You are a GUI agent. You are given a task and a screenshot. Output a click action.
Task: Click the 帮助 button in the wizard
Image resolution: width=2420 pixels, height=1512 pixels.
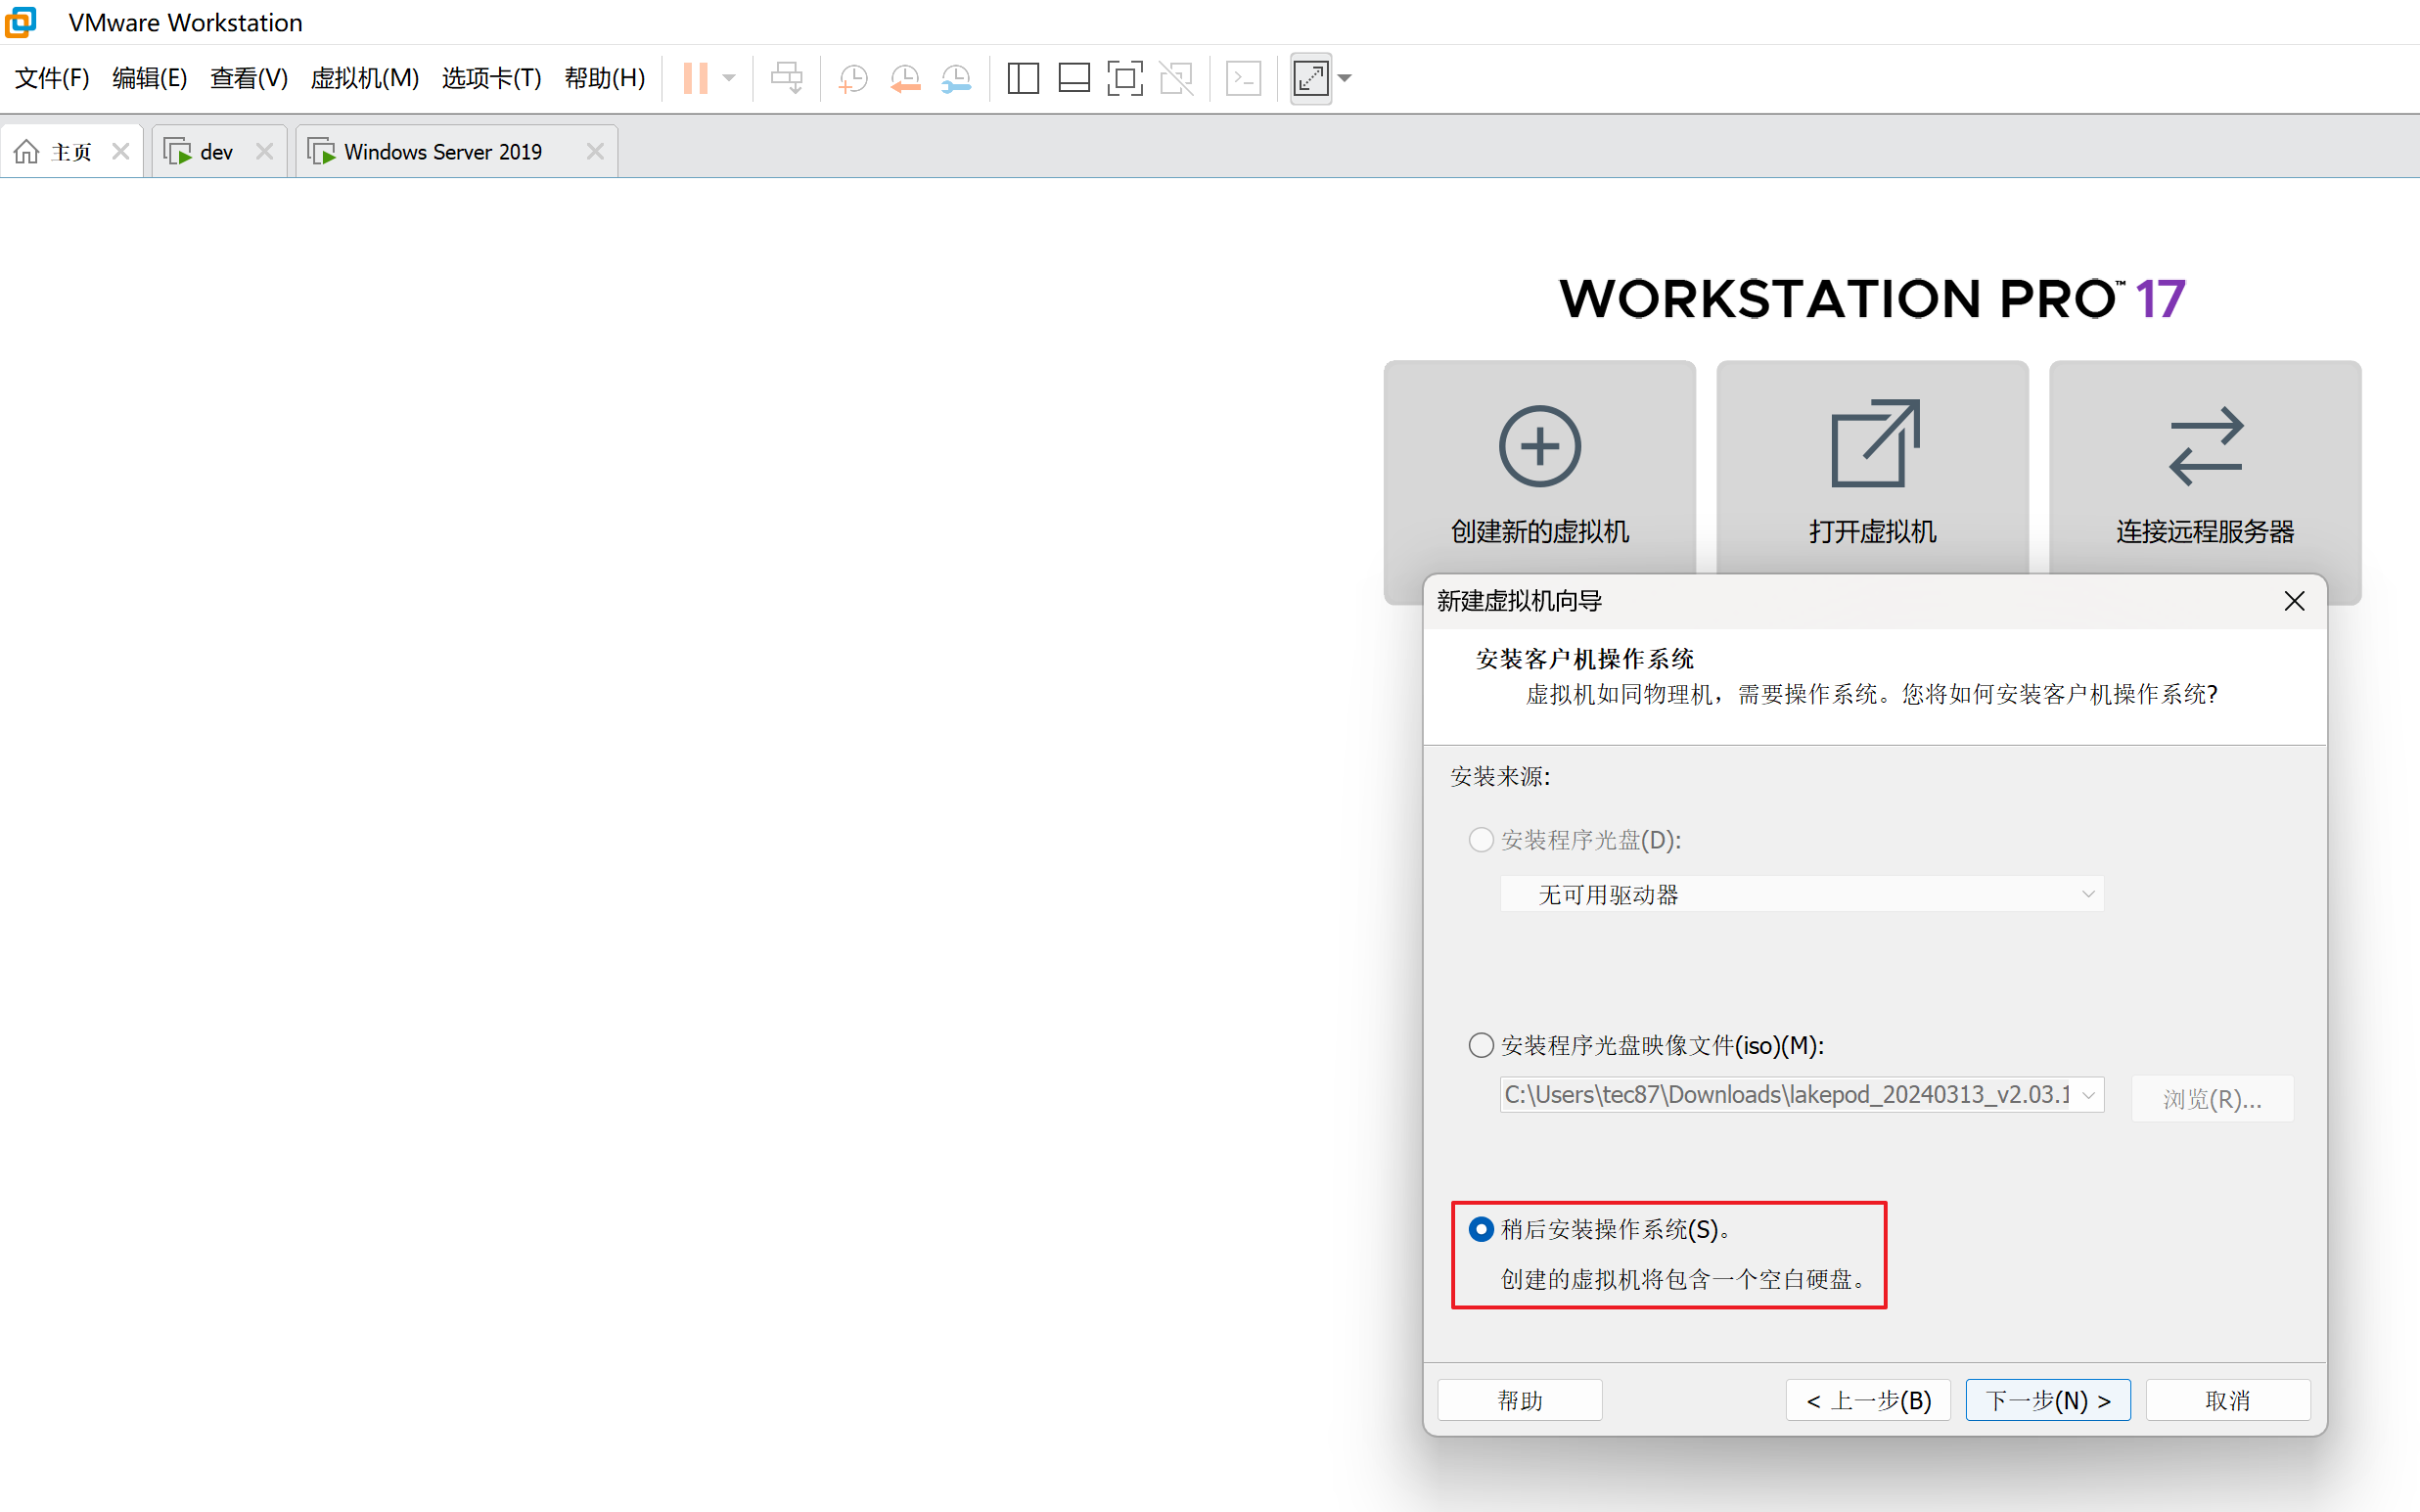[x=1520, y=1400]
